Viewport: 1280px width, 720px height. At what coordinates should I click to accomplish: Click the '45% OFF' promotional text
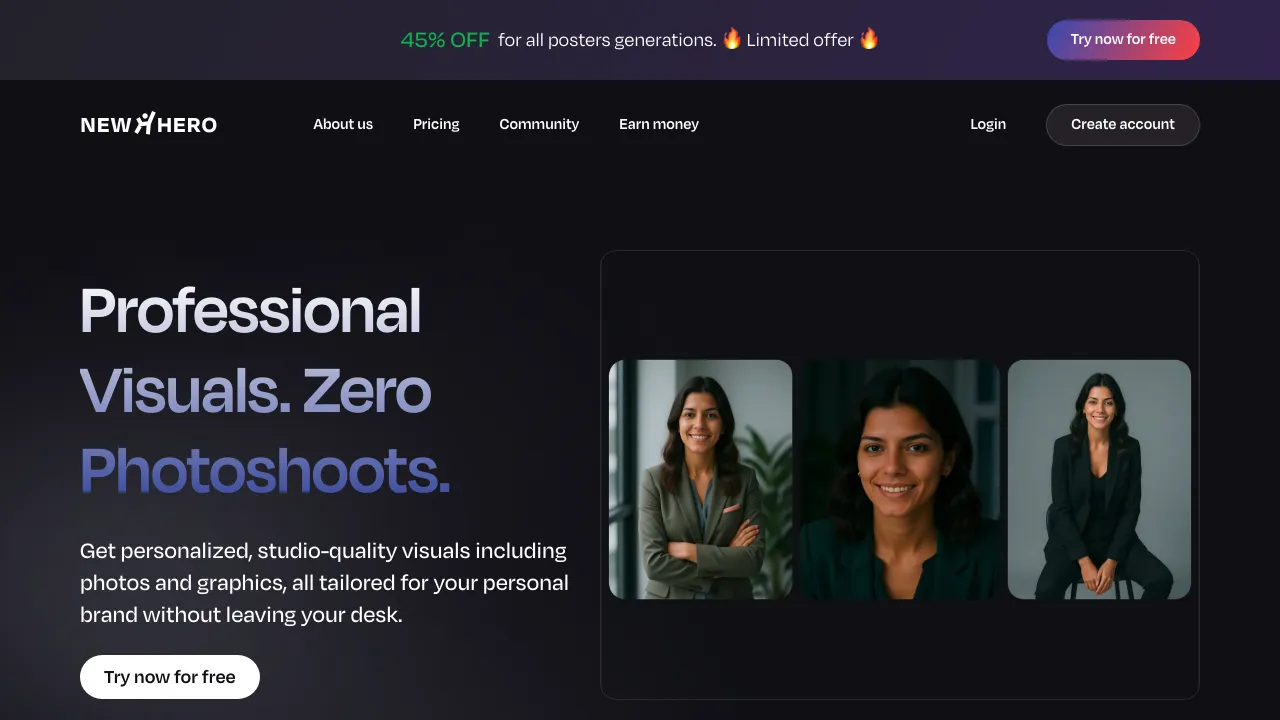click(445, 39)
